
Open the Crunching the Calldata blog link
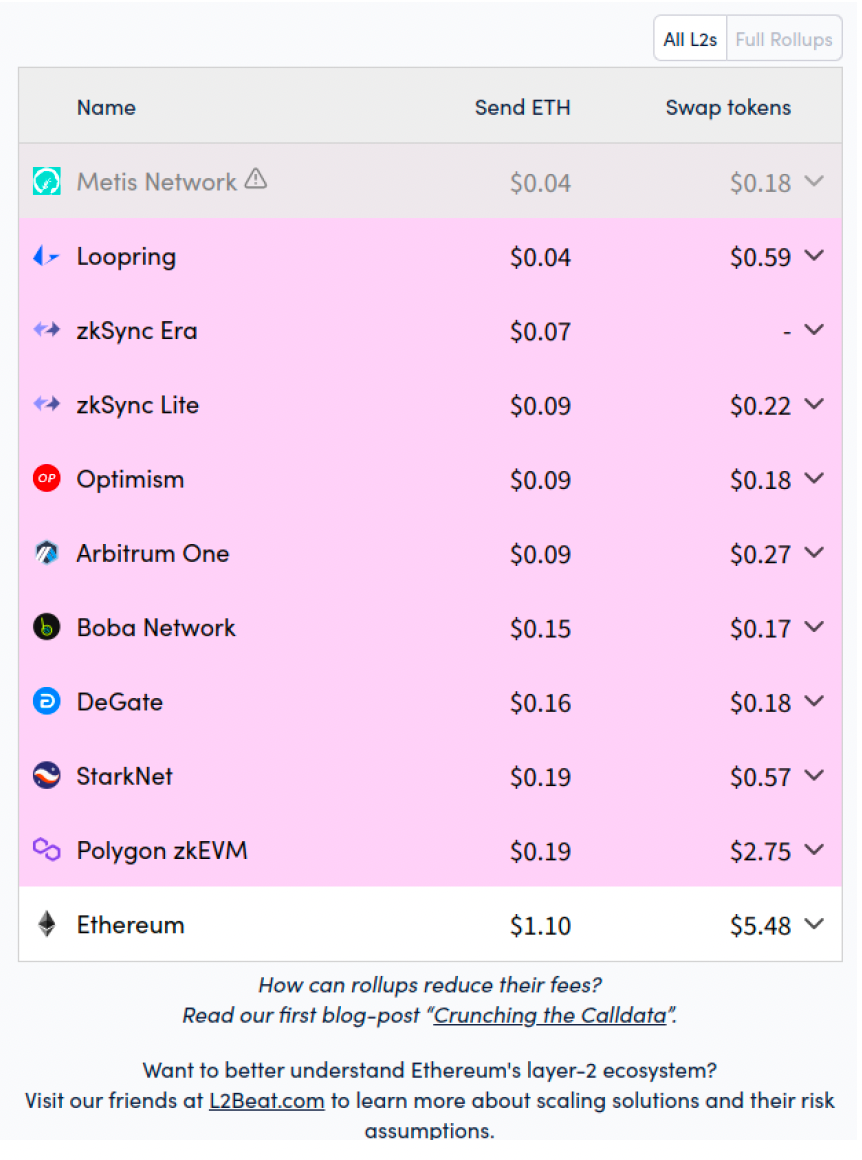pos(550,1016)
